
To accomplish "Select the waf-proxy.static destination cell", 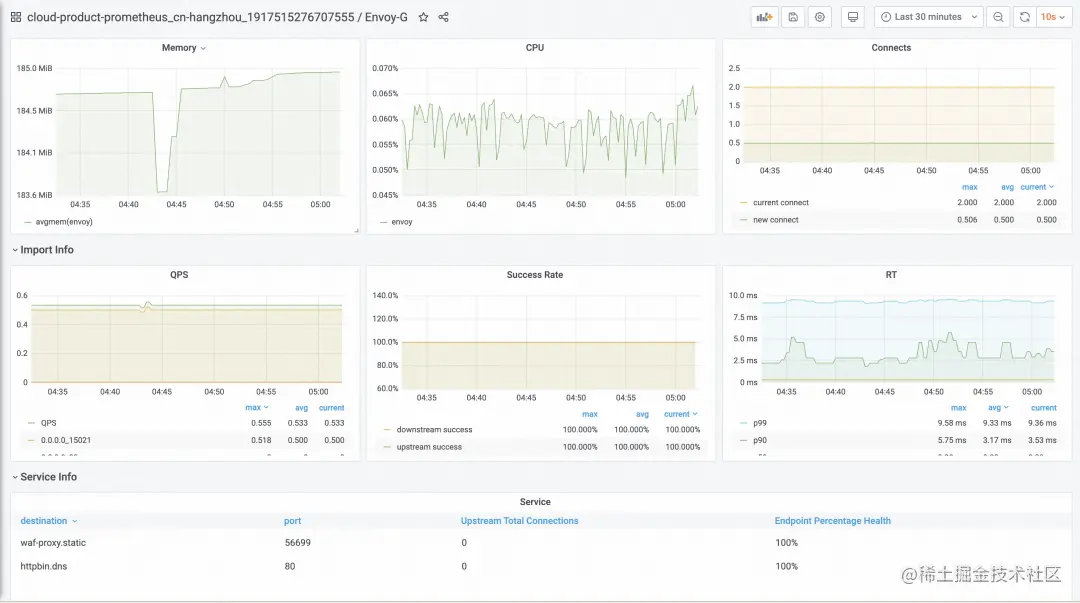I will 53,543.
